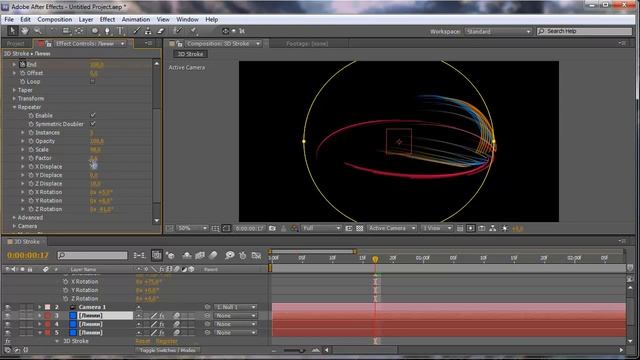Open grid and guide options in viewer
640x360 pixels.
pos(215,228)
